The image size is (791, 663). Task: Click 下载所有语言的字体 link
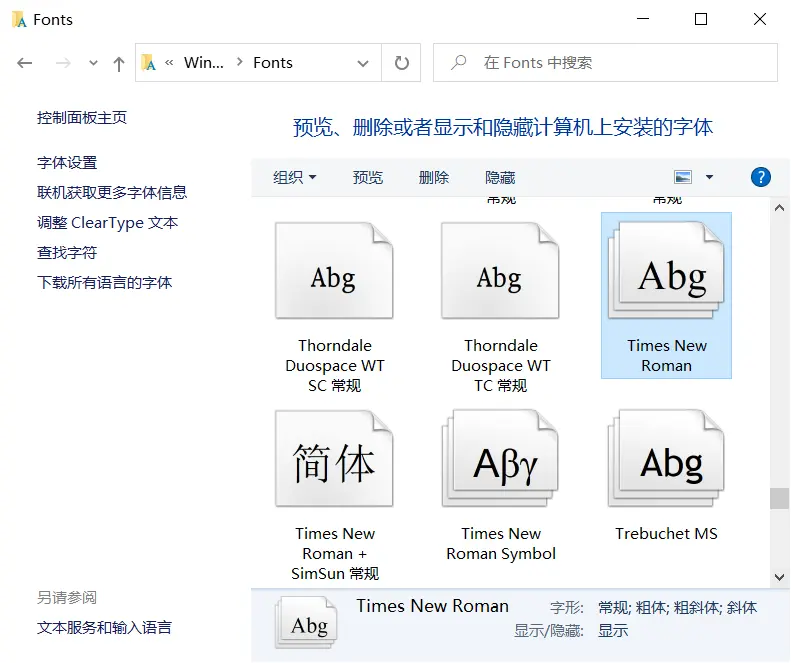(104, 282)
